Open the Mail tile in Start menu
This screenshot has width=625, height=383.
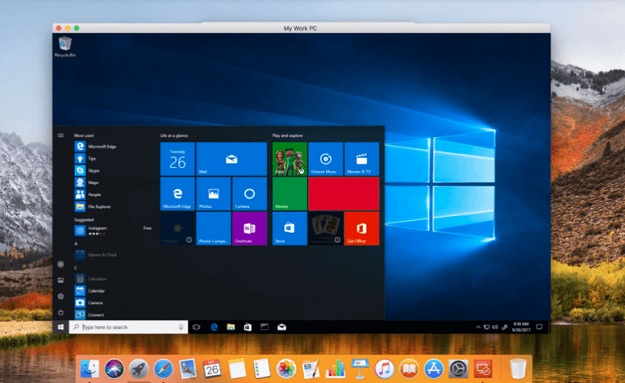pos(231,159)
